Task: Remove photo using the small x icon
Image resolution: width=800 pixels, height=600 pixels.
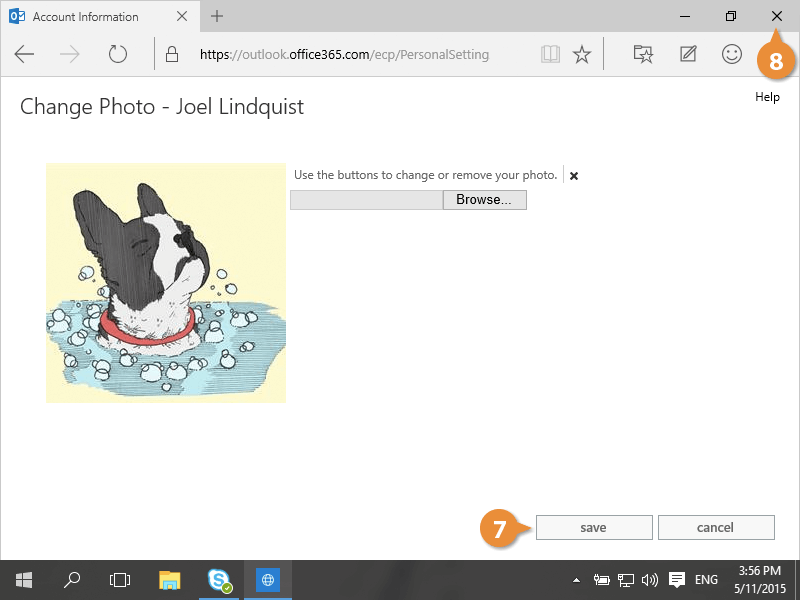Action: click(x=574, y=176)
